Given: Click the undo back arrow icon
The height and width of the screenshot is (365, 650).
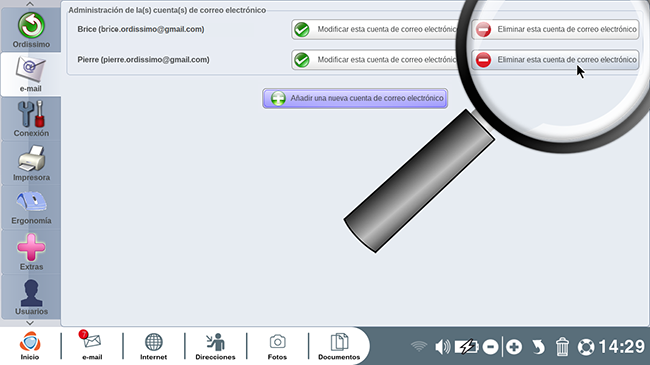Looking at the screenshot, I should click(538, 347).
